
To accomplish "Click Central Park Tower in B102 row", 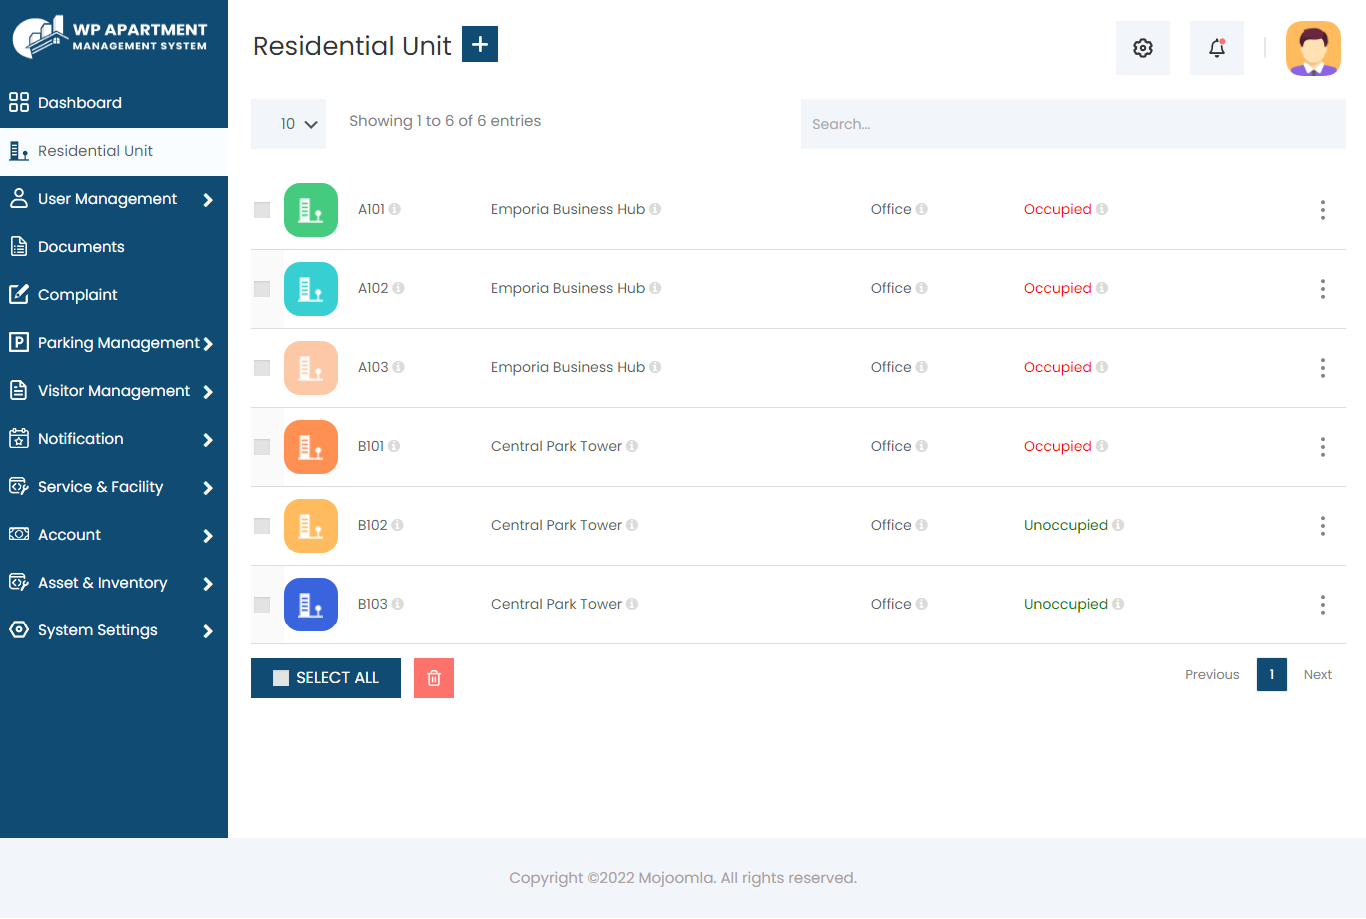I will [x=556, y=525].
